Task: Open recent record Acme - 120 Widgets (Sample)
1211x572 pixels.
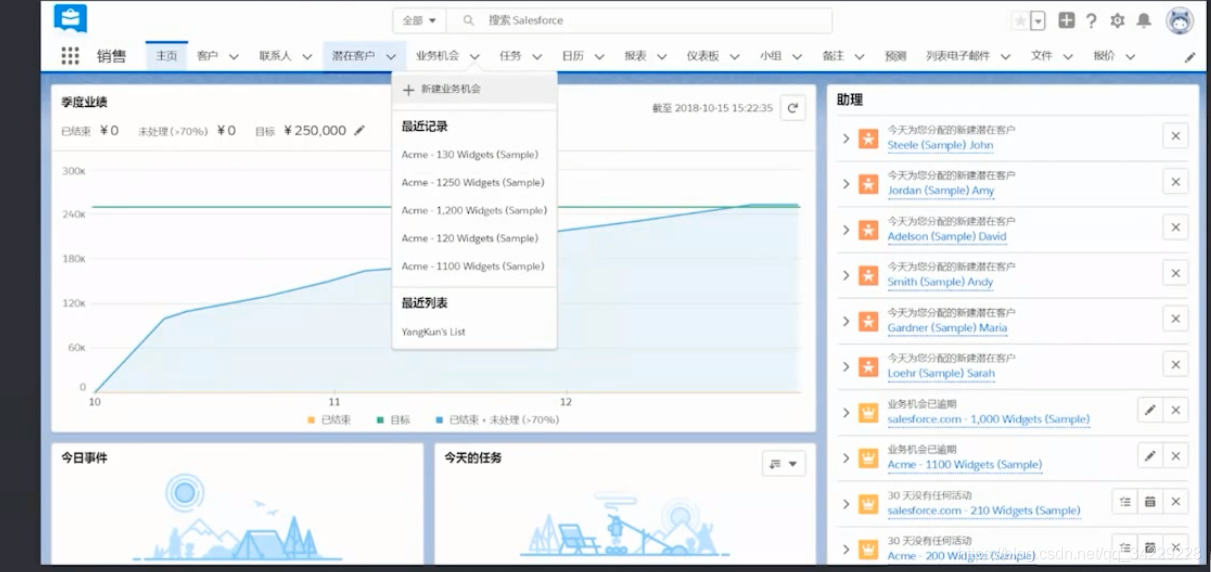Action: click(470, 239)
